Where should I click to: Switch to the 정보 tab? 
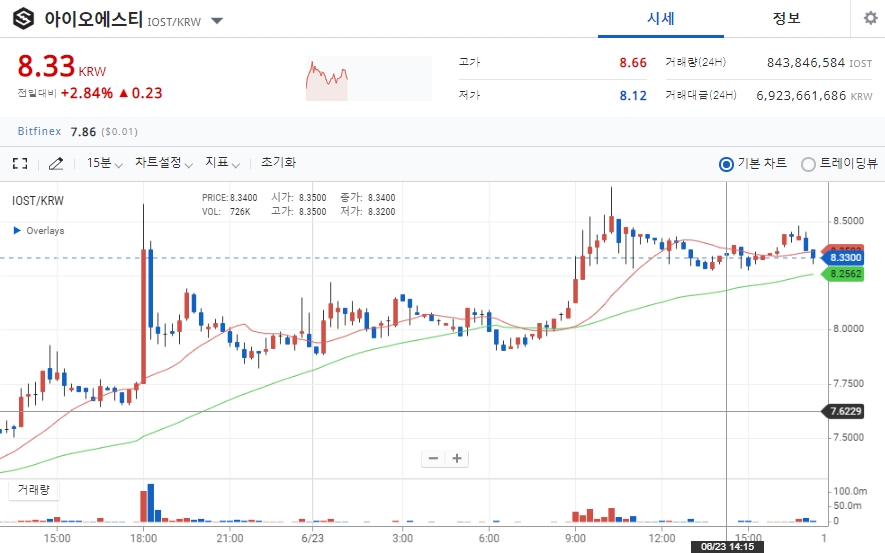pos(786,19)
